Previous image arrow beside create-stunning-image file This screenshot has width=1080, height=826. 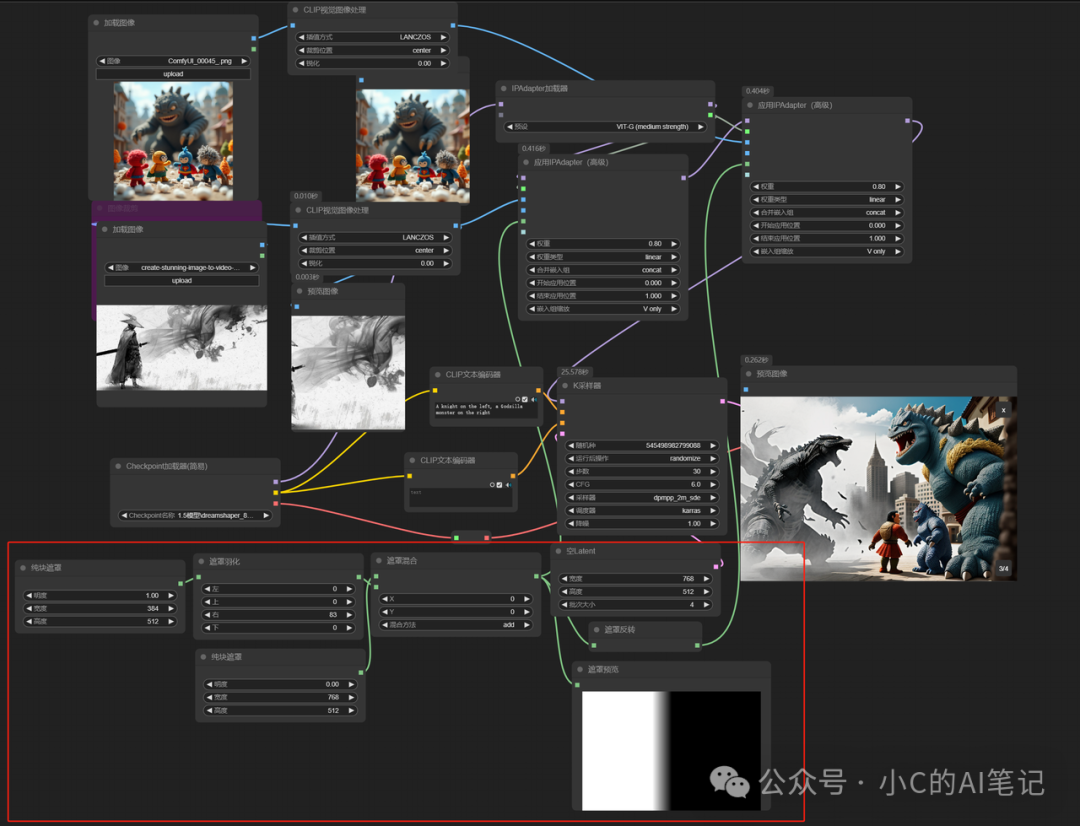click(111, 267)
